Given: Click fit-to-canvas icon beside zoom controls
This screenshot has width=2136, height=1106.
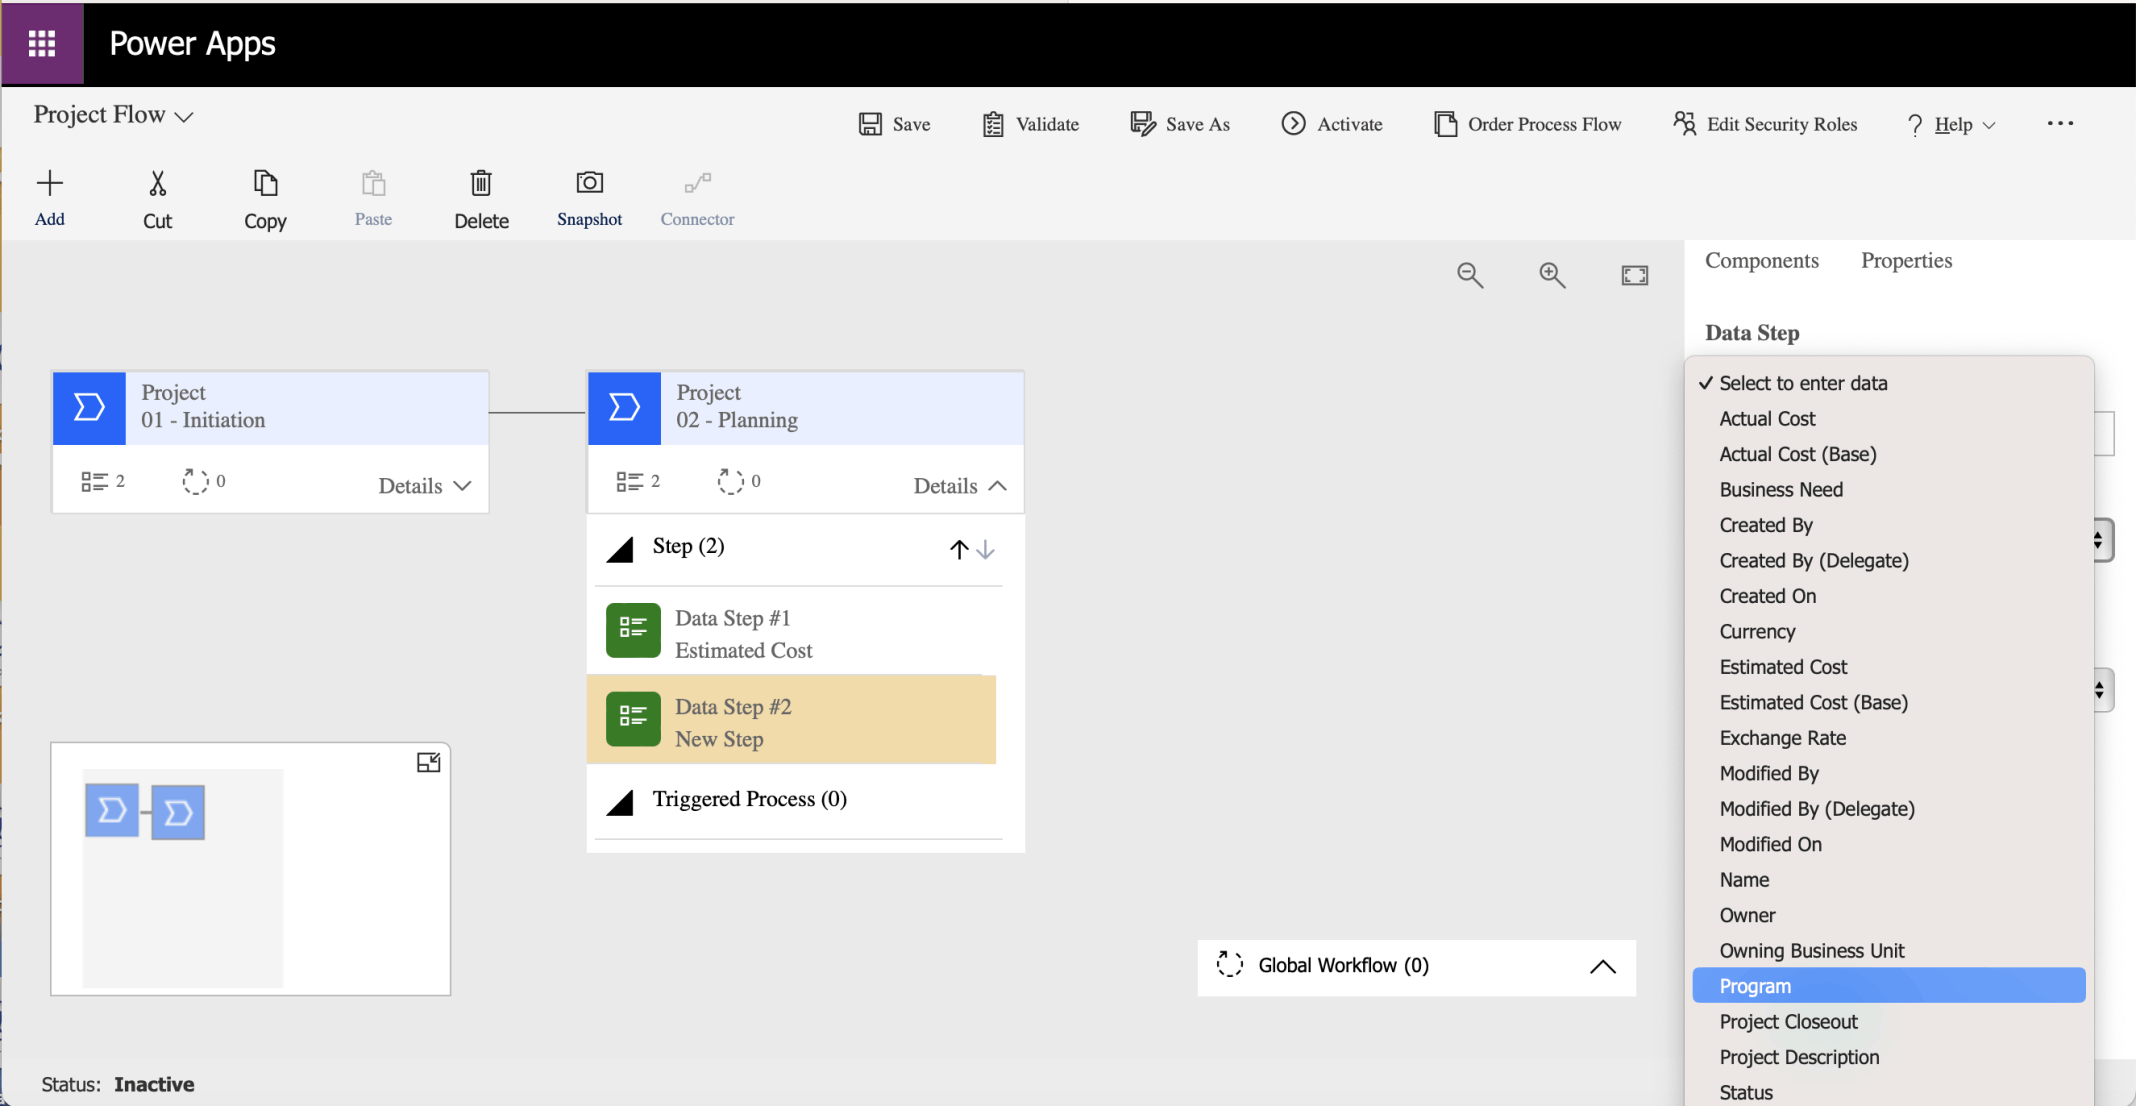Looking at the screenshot, I should click(1635, 275).
